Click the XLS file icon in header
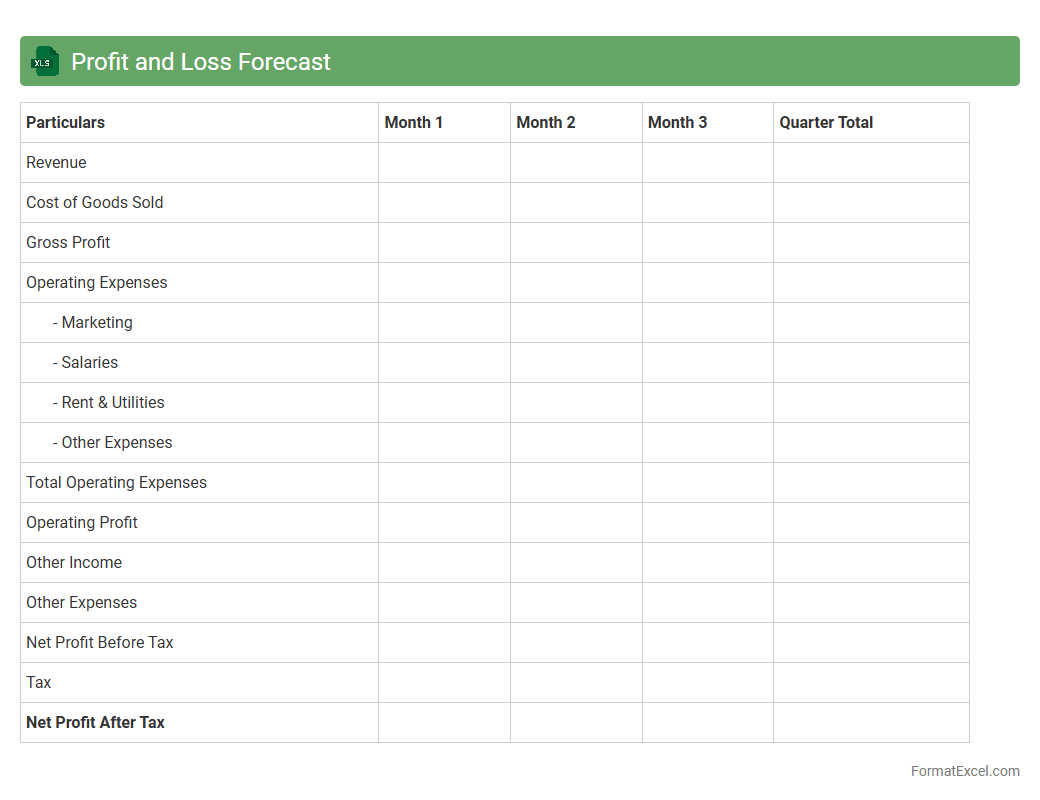This screenshot has height=800, width=1040. click(x=45, y=62)
